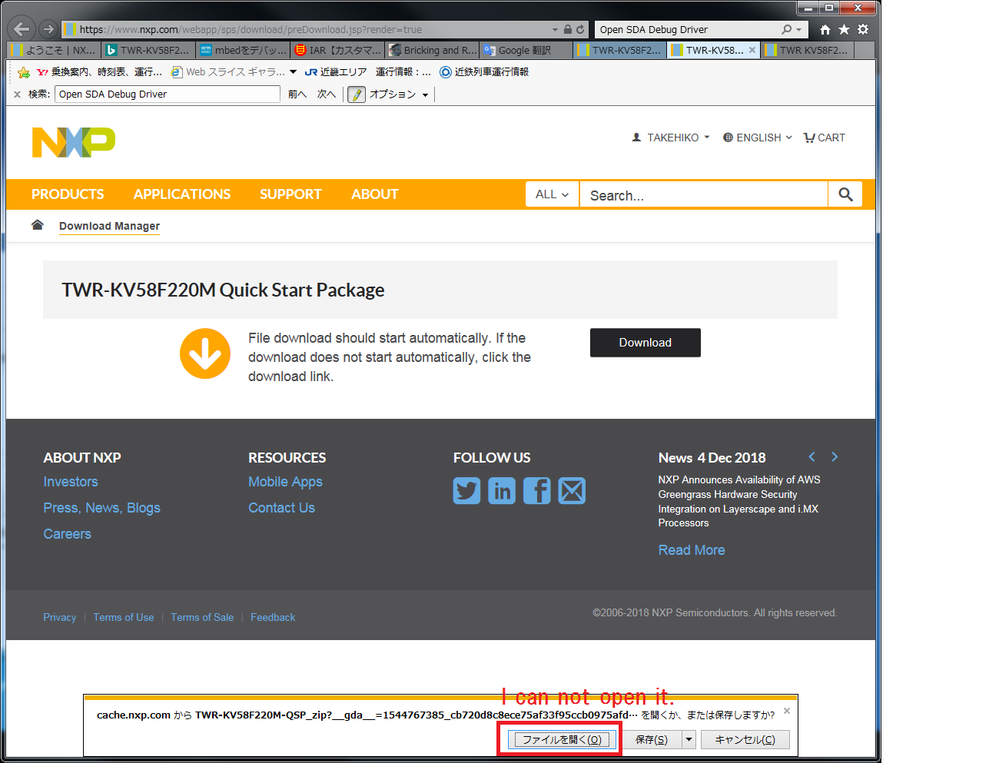999x763 pixels.
Task: Click the browser Home icon
Action: 825,29
